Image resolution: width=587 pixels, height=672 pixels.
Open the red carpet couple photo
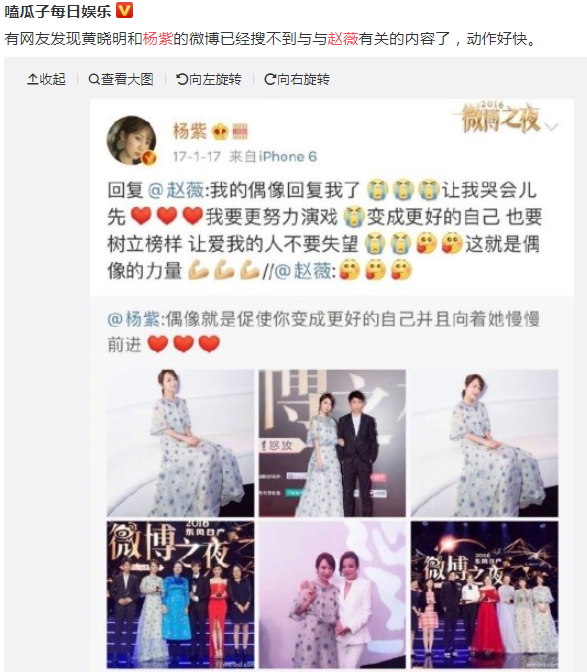[332, 443]
